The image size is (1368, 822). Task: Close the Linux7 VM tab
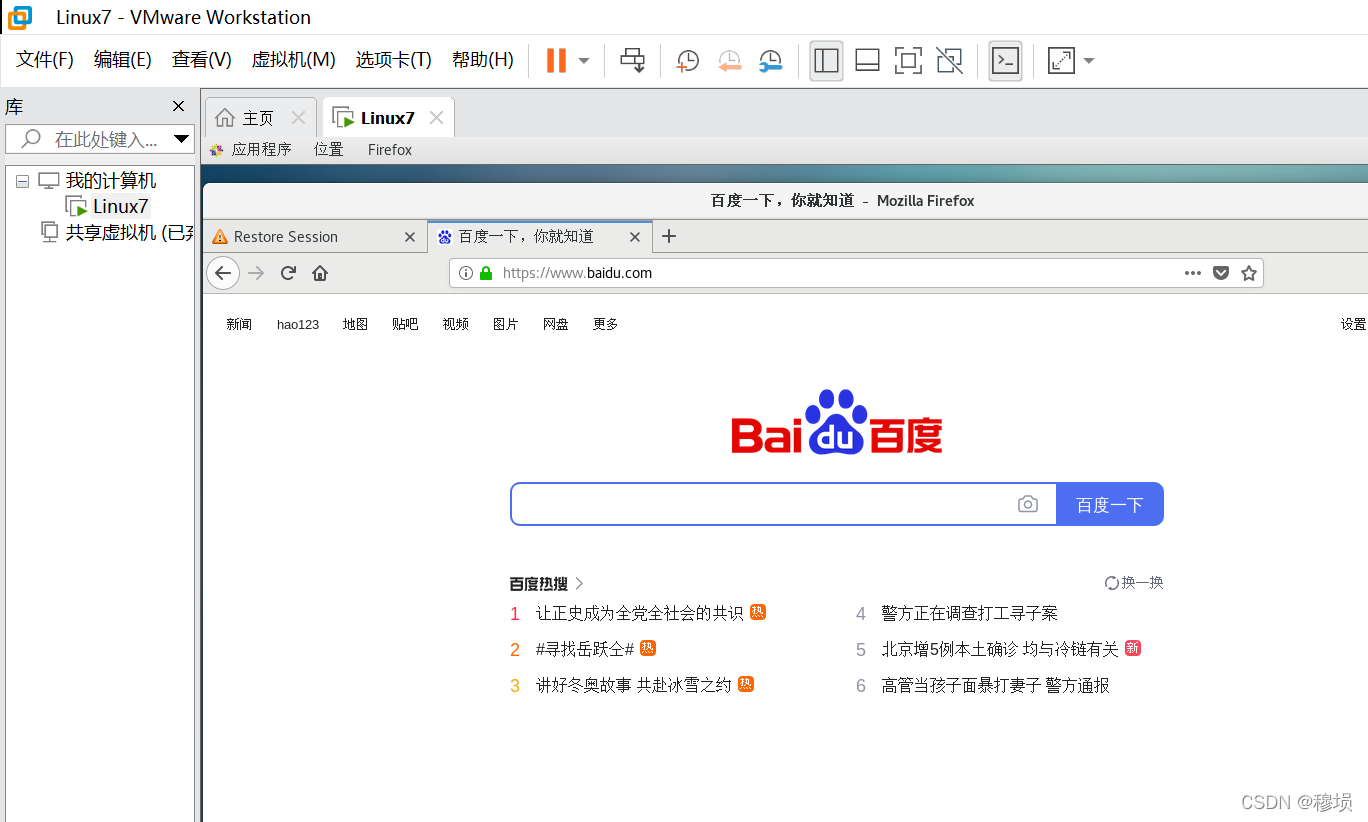[436, 118]
